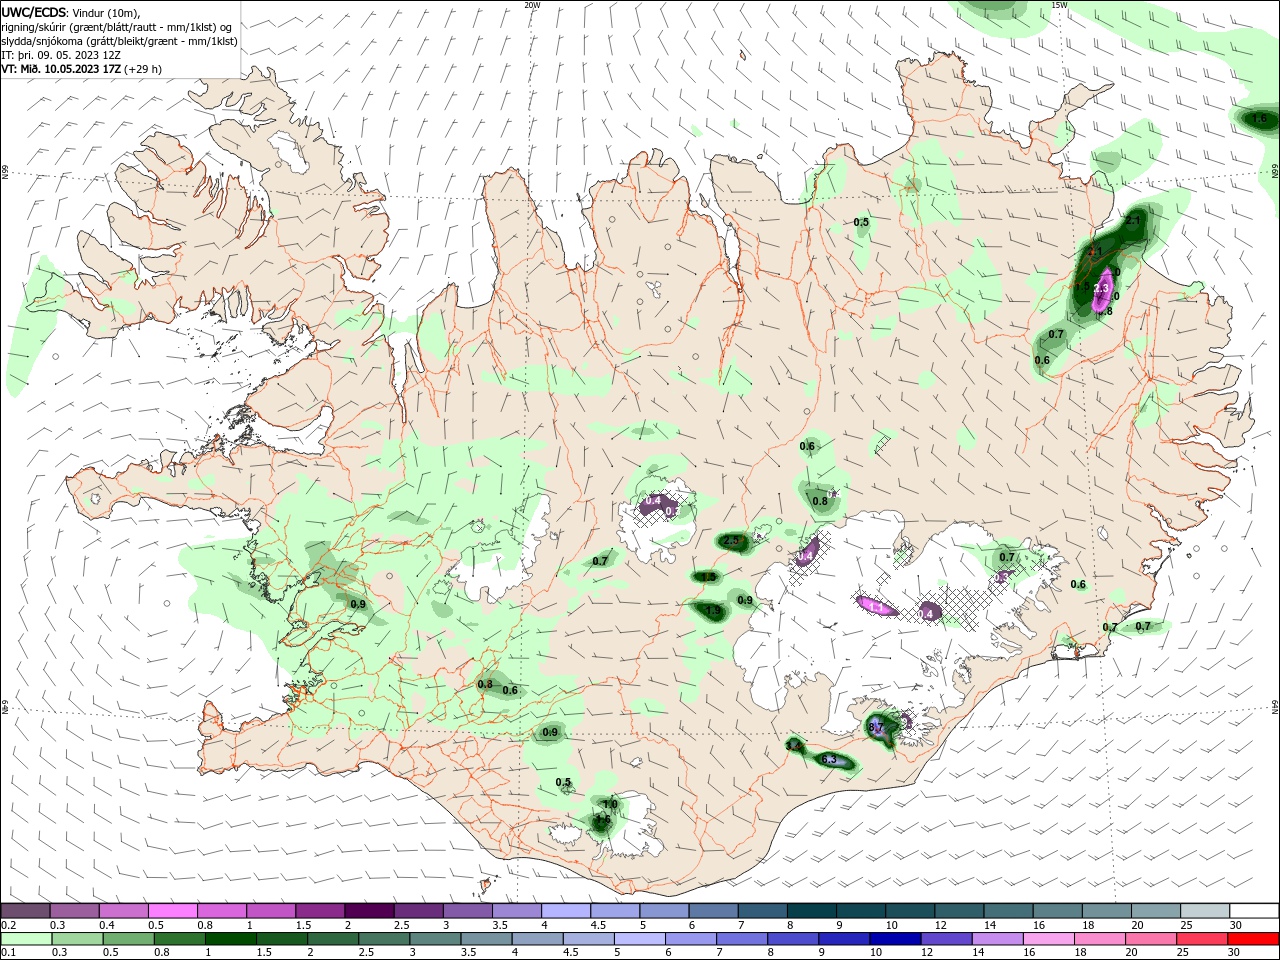Click the 3.4 value on the southern map
The width and height of the screenshot is (1280, 960).
point(794,746)
